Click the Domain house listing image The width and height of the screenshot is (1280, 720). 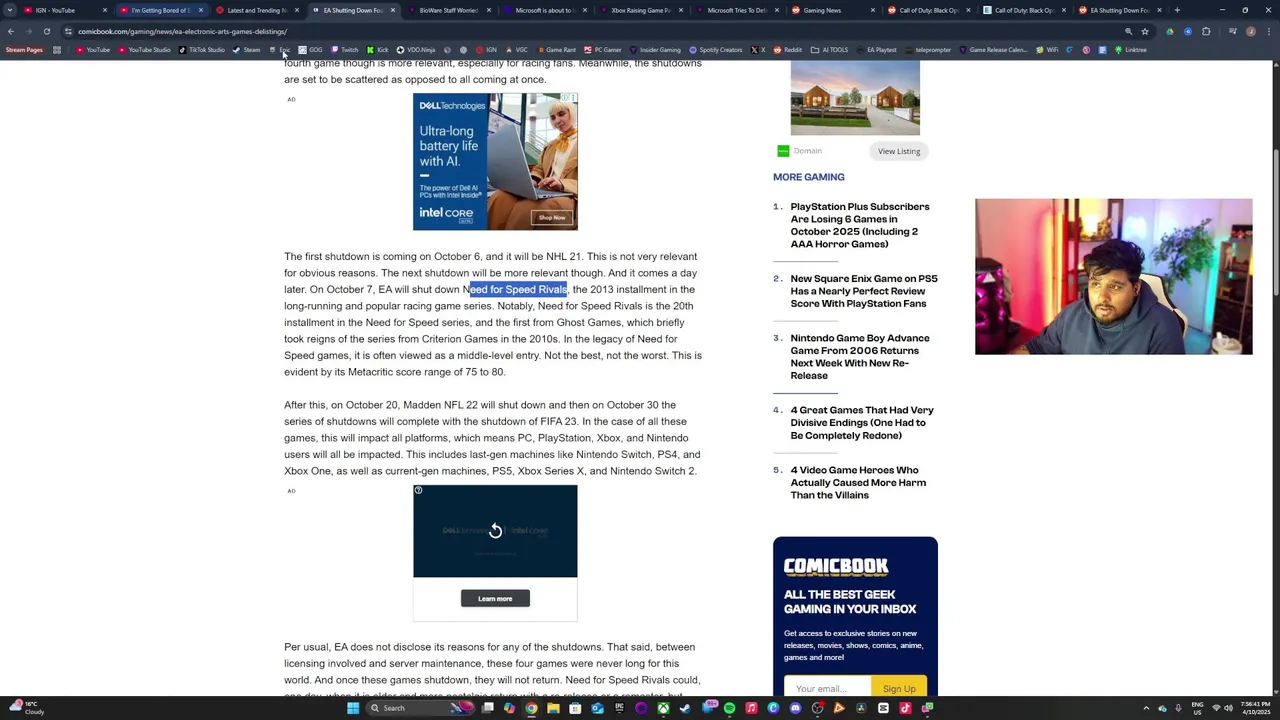tap(855, 98)
